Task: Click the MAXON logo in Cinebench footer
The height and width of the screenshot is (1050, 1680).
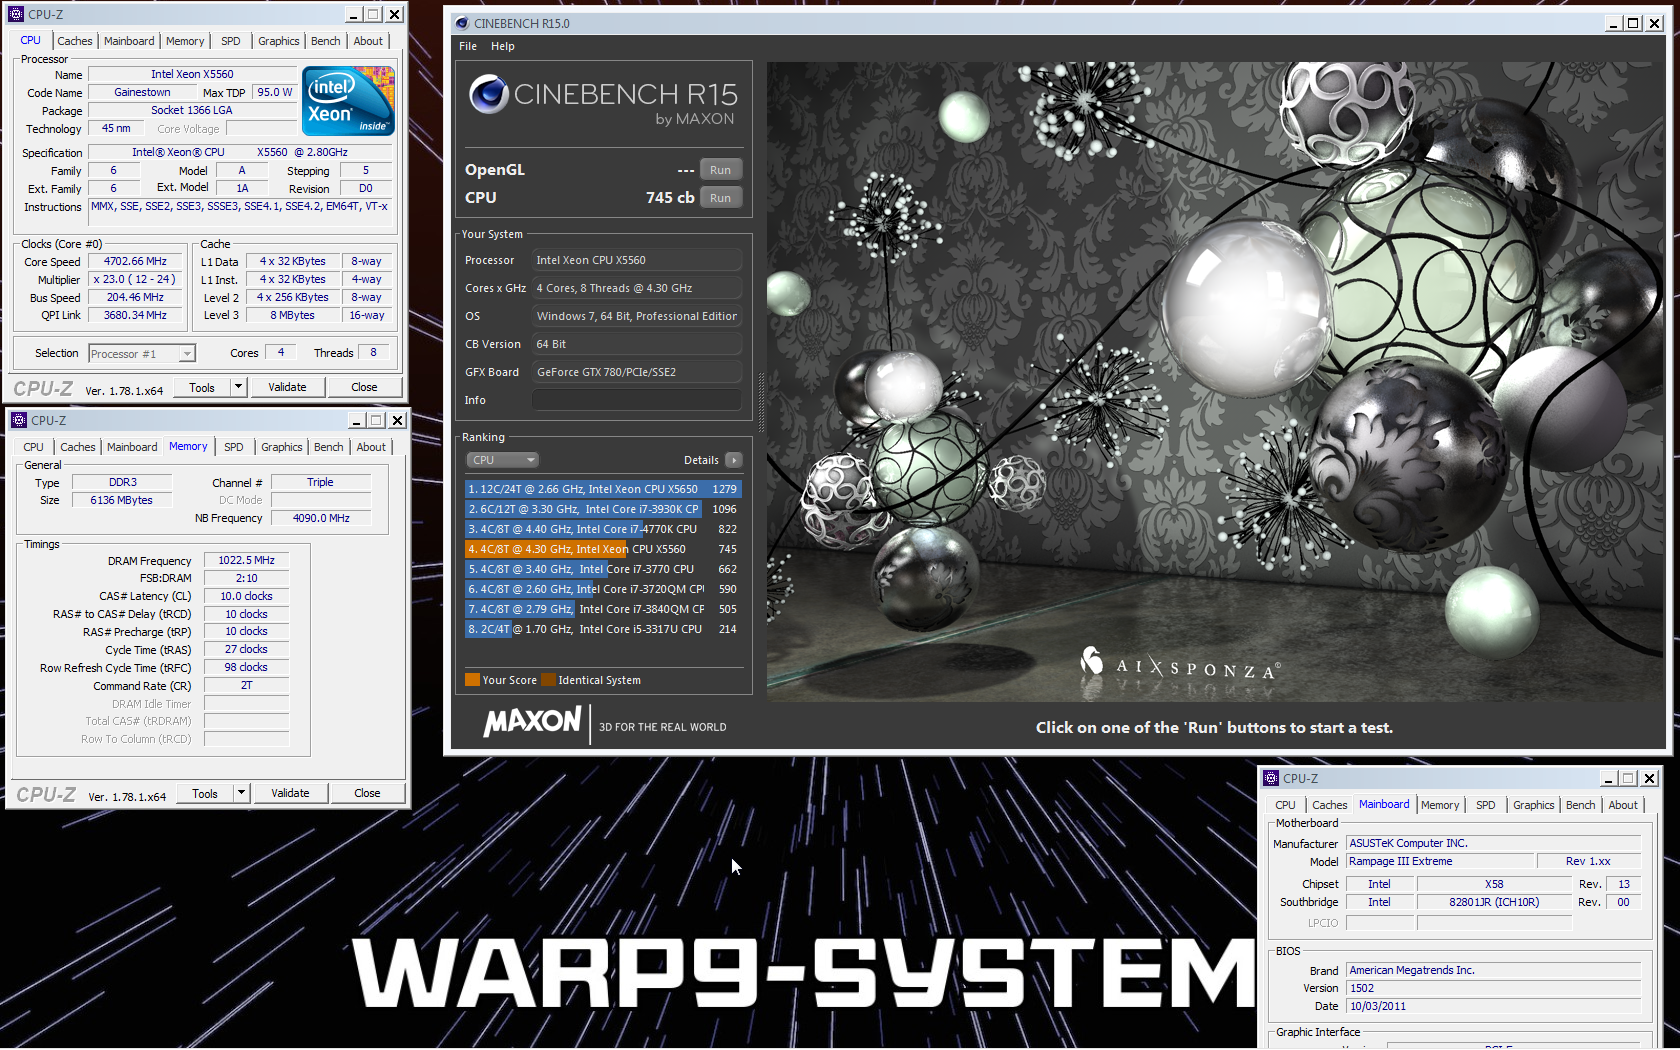Action: pyautogui.click(x=532, y=721)
